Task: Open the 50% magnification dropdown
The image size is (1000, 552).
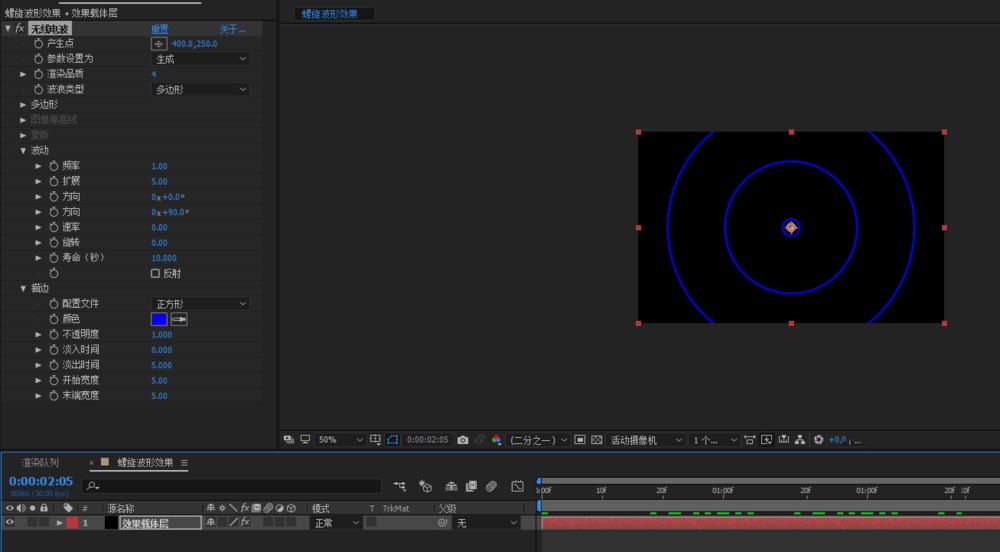Action: tap(340, 440)
